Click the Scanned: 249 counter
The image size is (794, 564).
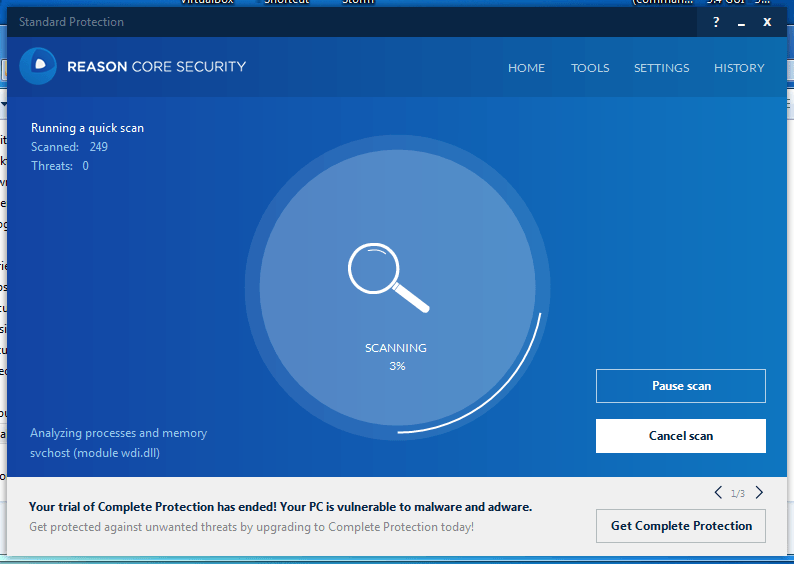tap(69, 147)
